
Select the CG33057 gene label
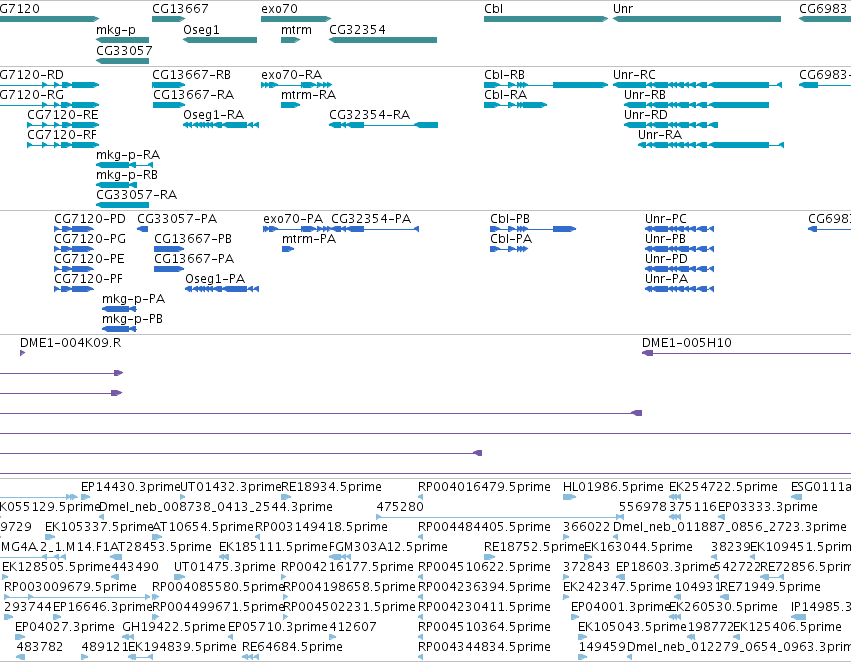(124, 50)
